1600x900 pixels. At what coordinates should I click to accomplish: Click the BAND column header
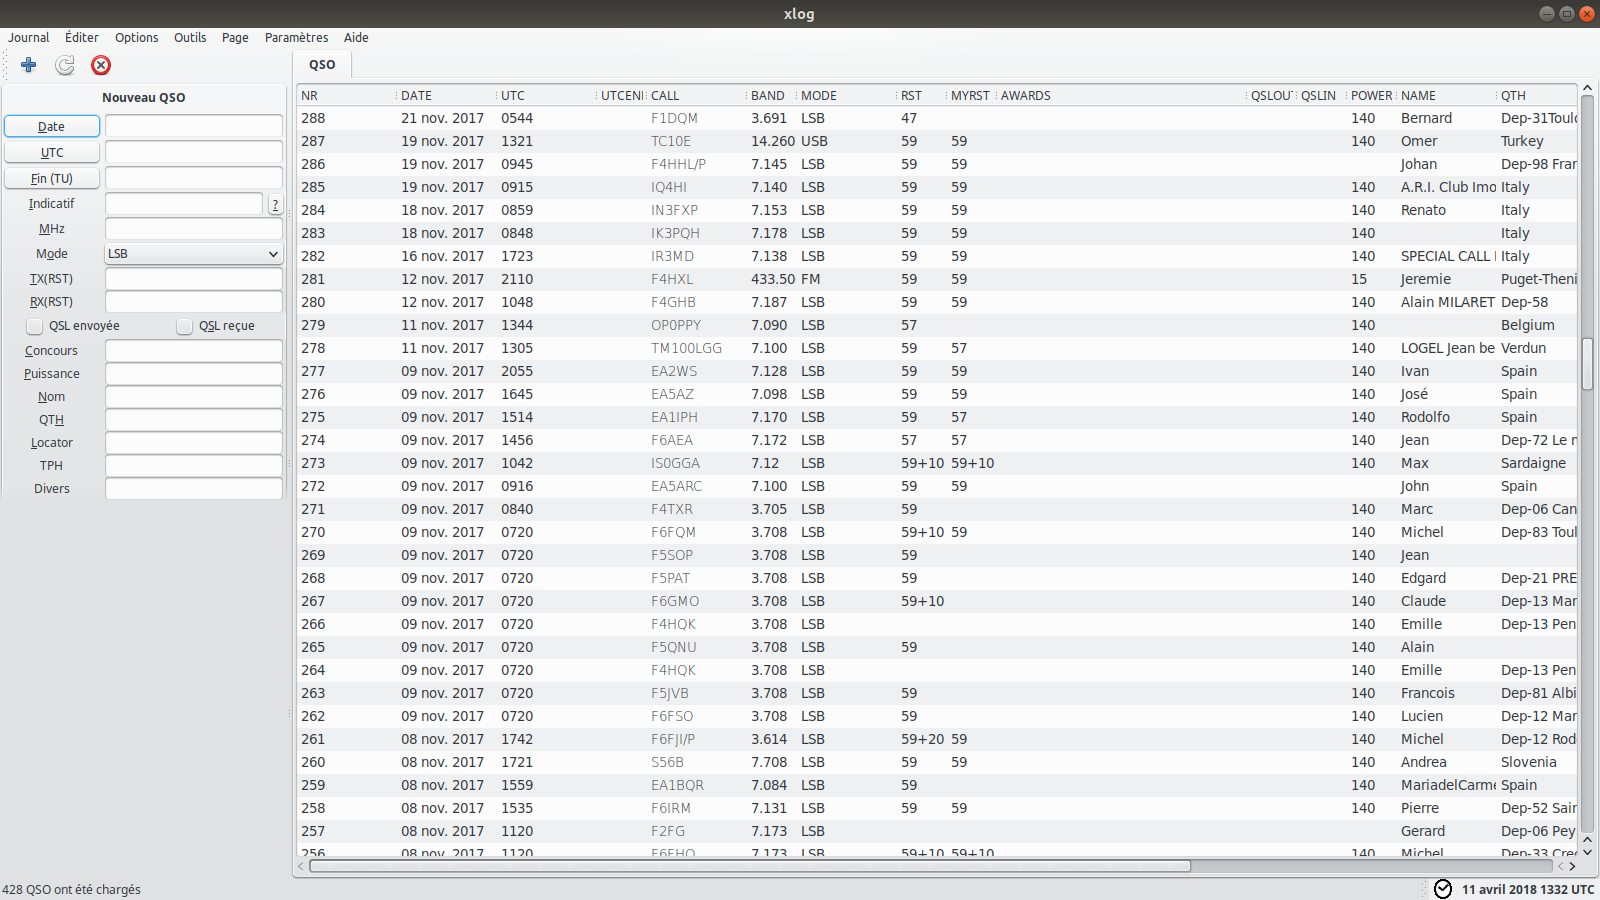point(772,96)
